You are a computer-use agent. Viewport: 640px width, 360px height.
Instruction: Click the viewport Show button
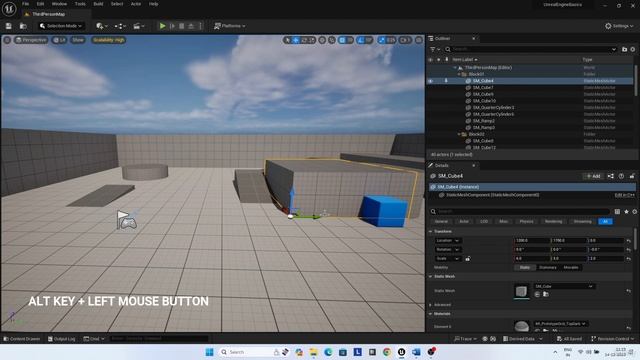click(78, 40)
